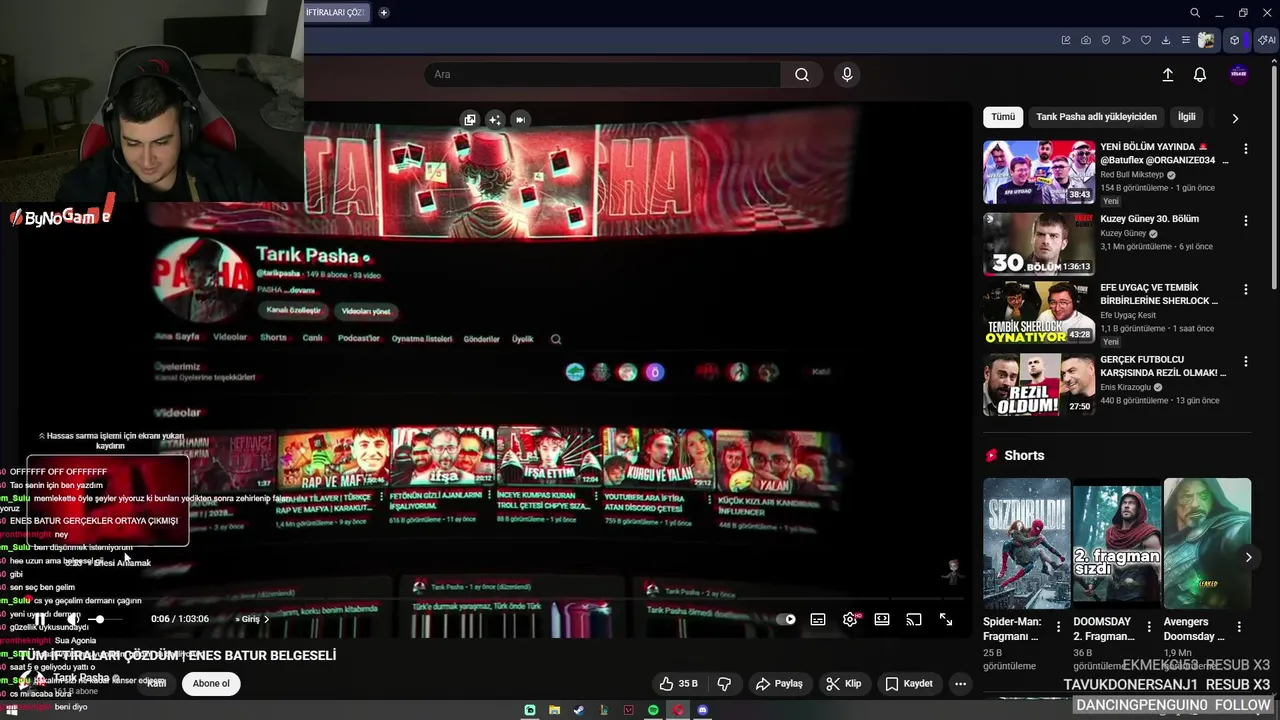
Task: Open the TEMBİK SHERLOCK OYNATIYOR thumbnail
Action: click(1039, 313)
